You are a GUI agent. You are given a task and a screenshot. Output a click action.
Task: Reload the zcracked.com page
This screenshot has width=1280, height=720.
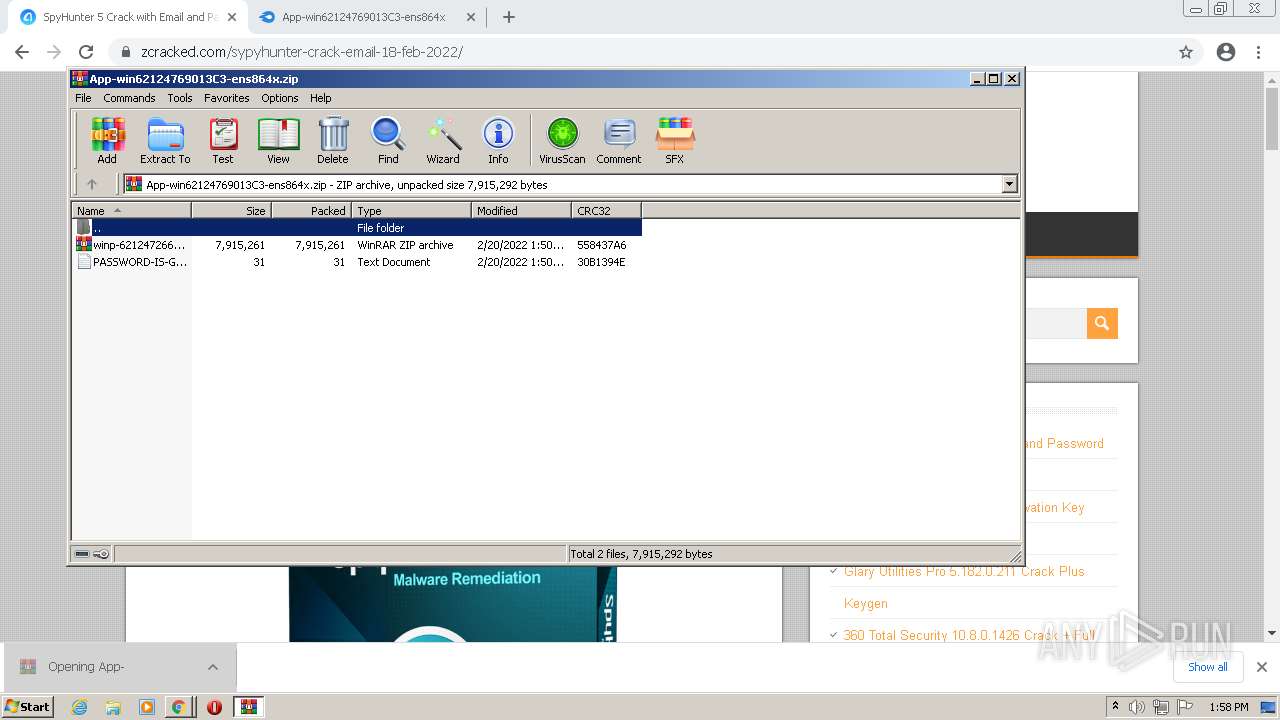coord(86,52)
